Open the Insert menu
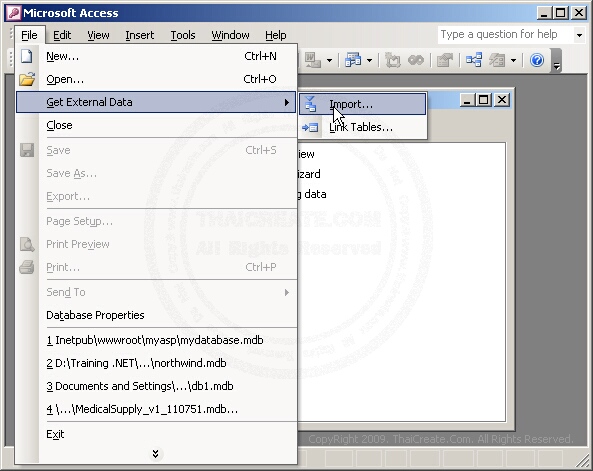Image resolution: width=593 pixels, height=471 pixels. (140, 35)
